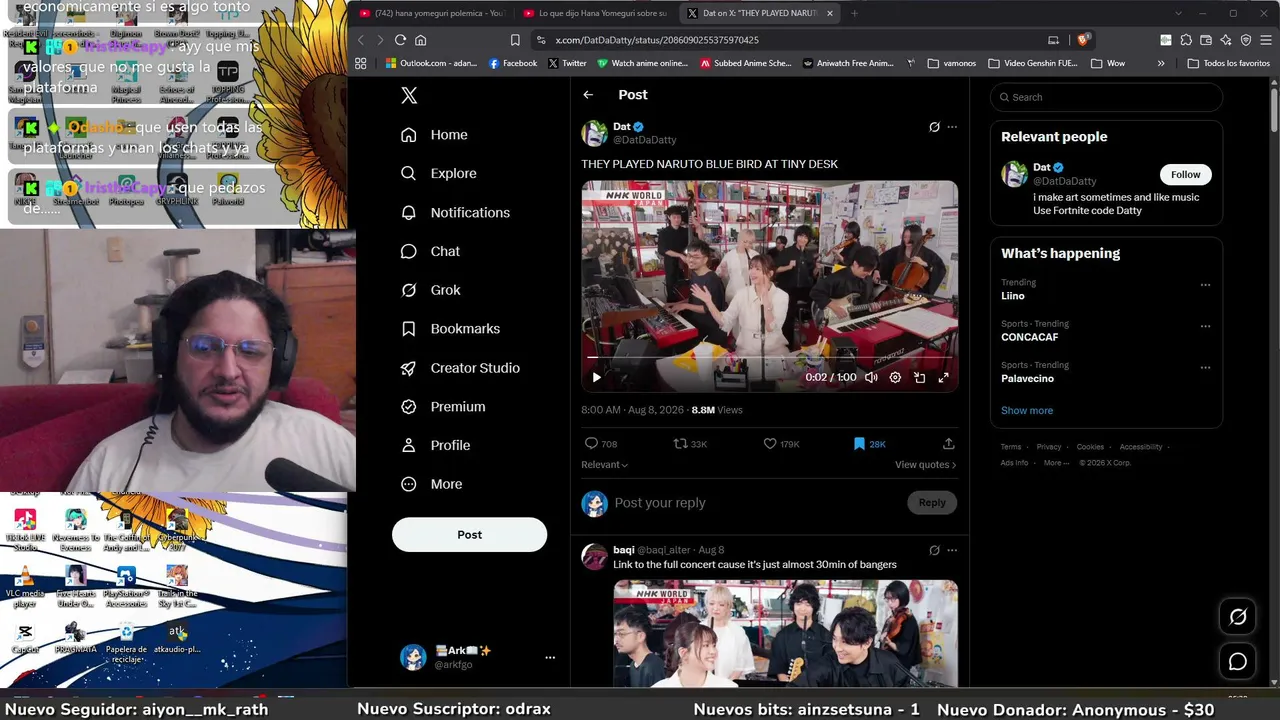Image resolution: width=1280 pixels, height=720 pixels.
Task: Click the browser address bar URL
Action: pyautogui.click(x=658, y=40)
